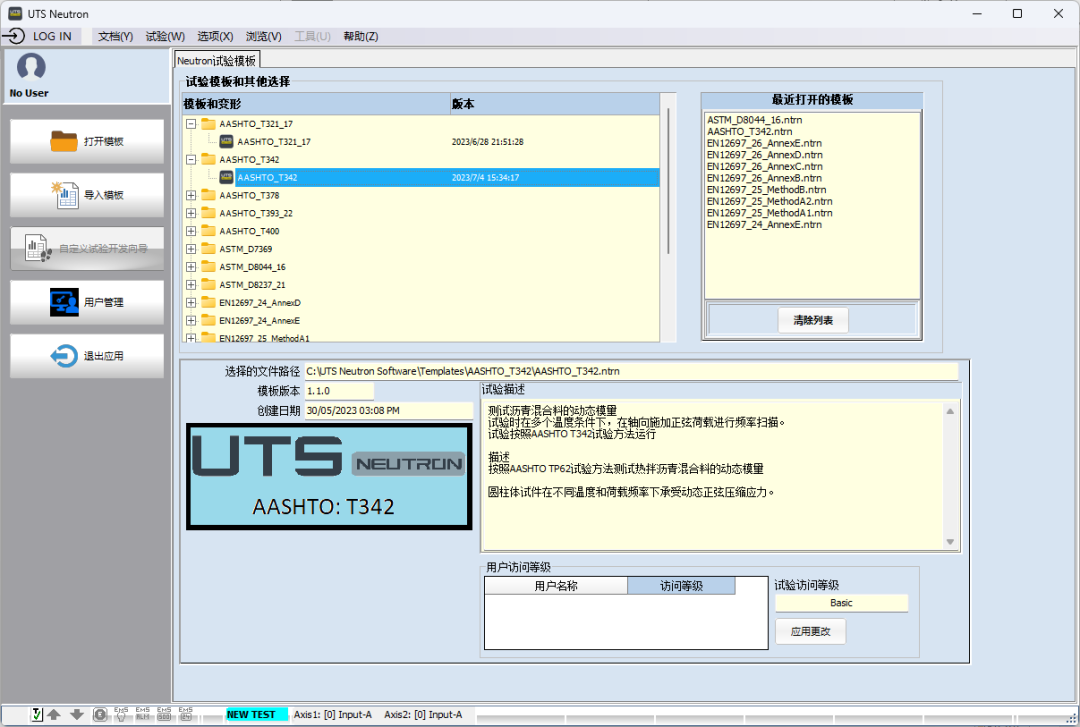Click the LOG IN arrow icon
The height and width of the screenshot is (727, 1080).
click(x=14, y=36)
